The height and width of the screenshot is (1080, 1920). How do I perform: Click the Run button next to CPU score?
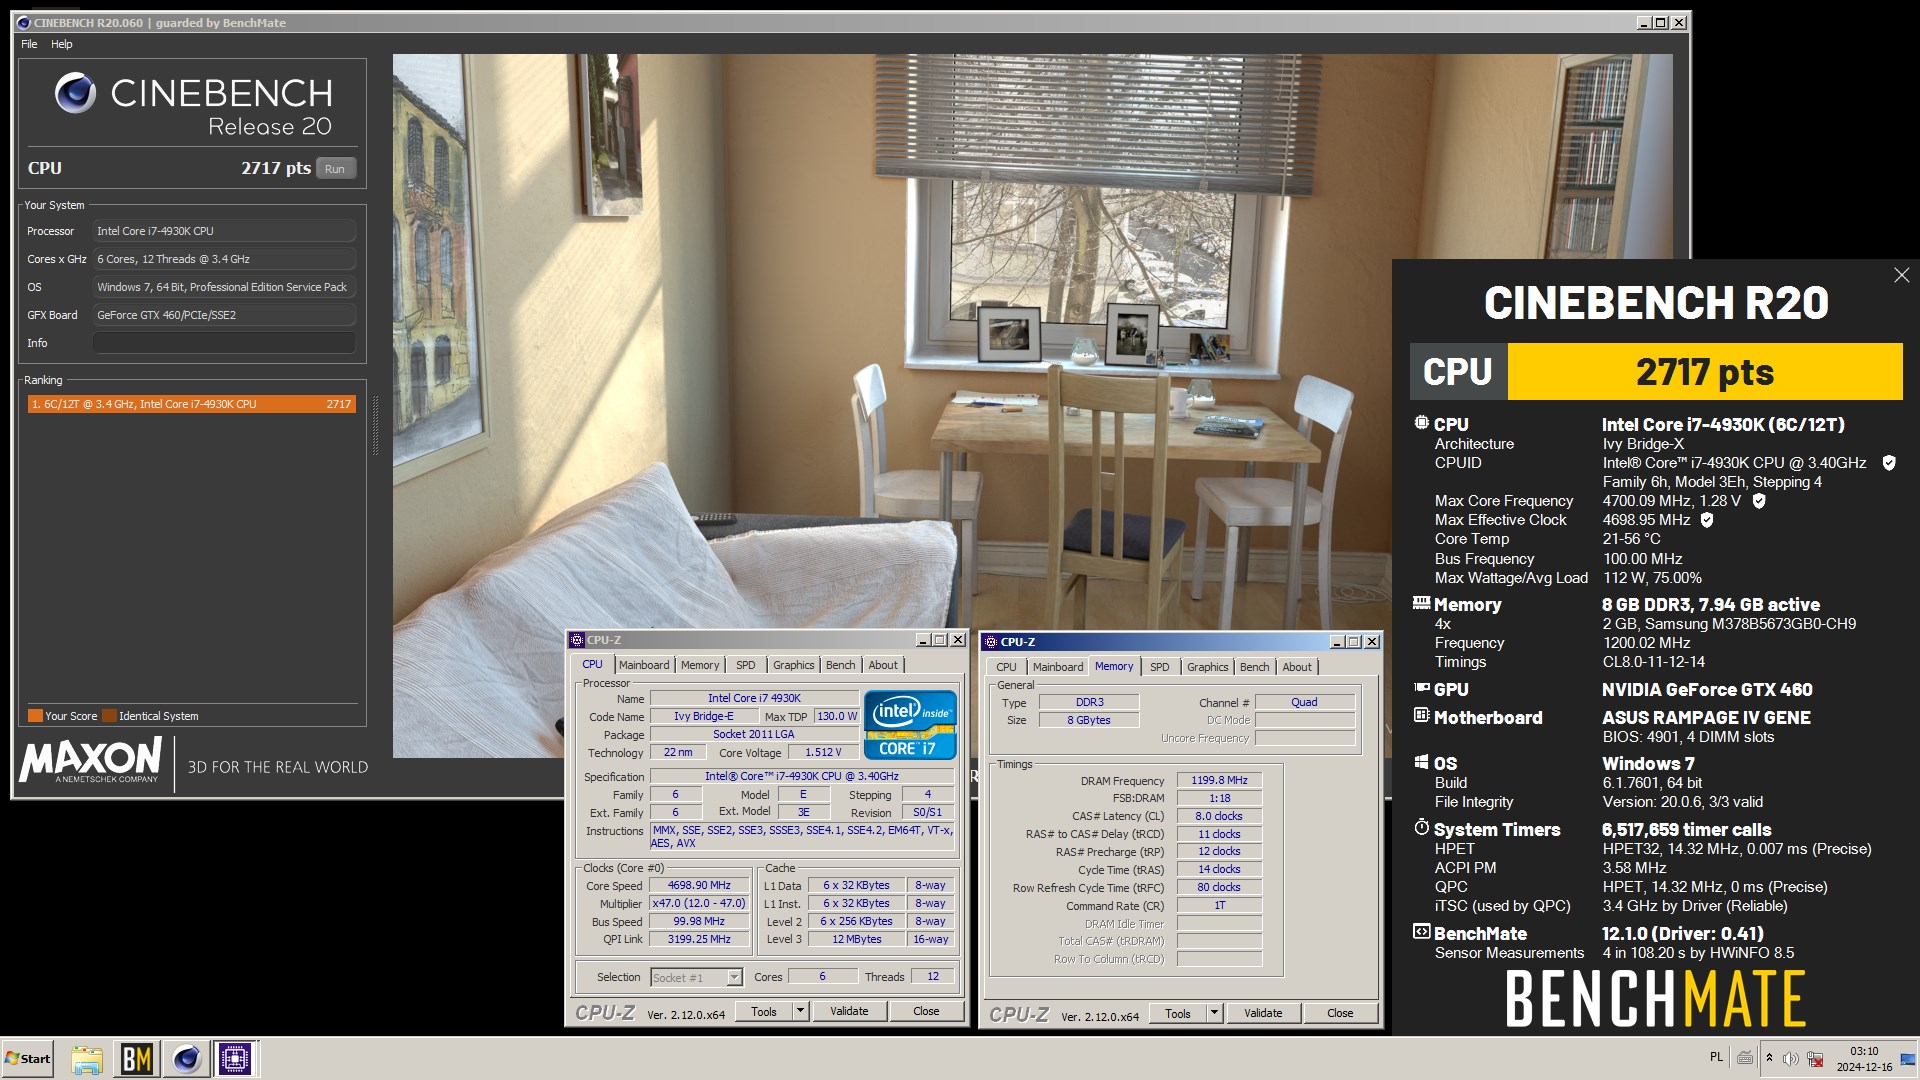(x=335, y=169)
